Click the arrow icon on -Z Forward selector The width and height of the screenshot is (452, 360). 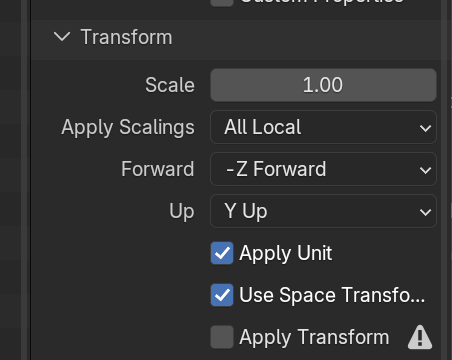click(x=425, y=170)
